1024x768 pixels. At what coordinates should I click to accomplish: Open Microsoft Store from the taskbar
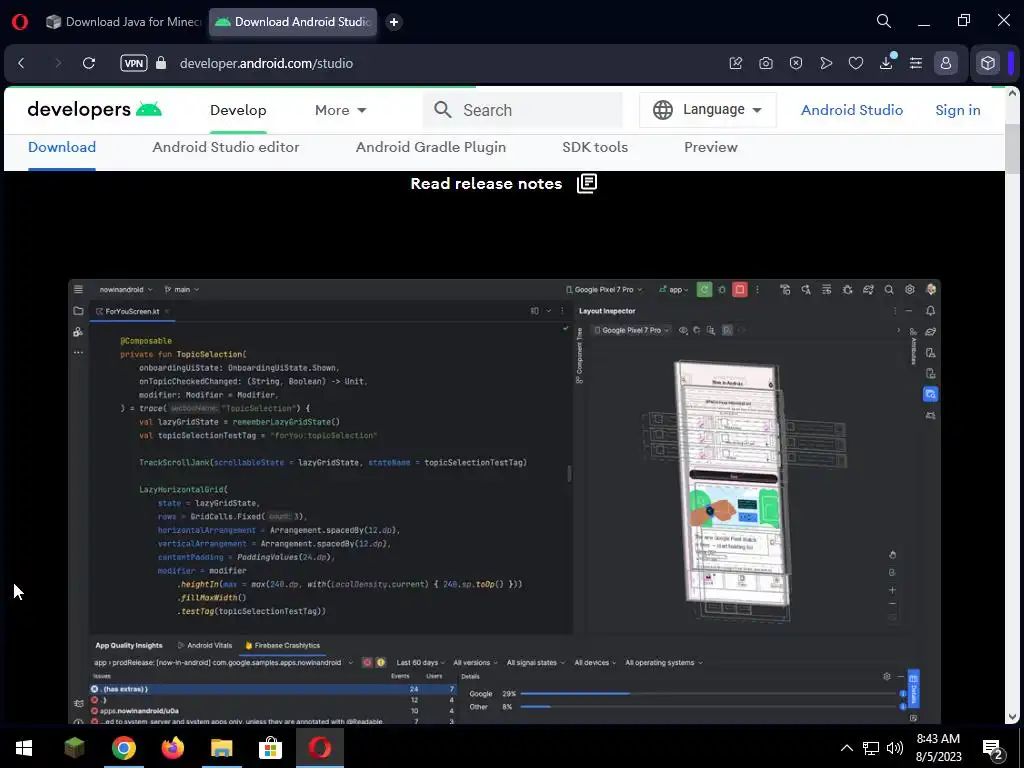[x=270, y=748]
